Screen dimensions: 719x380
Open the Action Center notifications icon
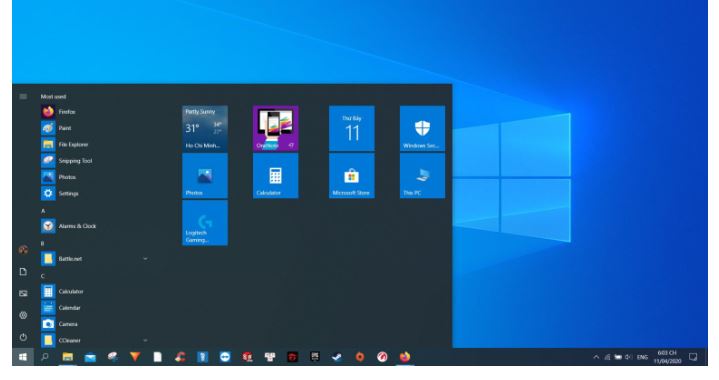693,357
